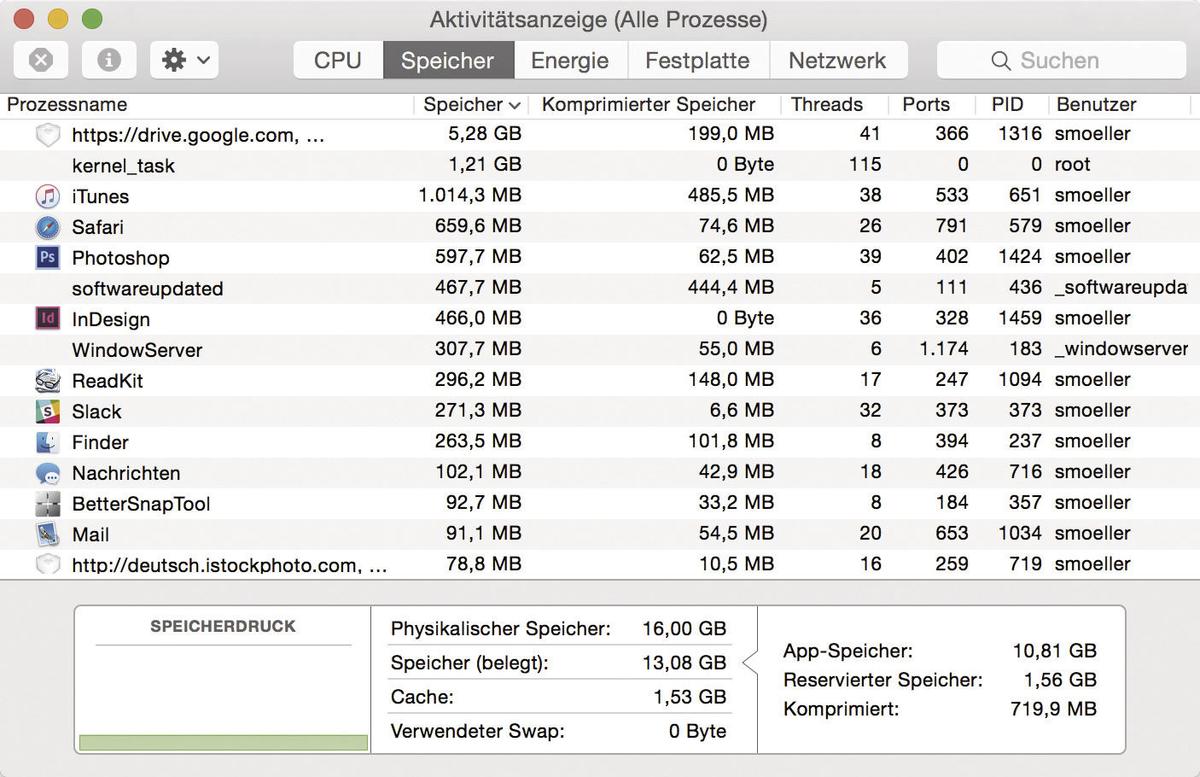Click the Mail process name
Screen dimensions: 1200x777
91,535
